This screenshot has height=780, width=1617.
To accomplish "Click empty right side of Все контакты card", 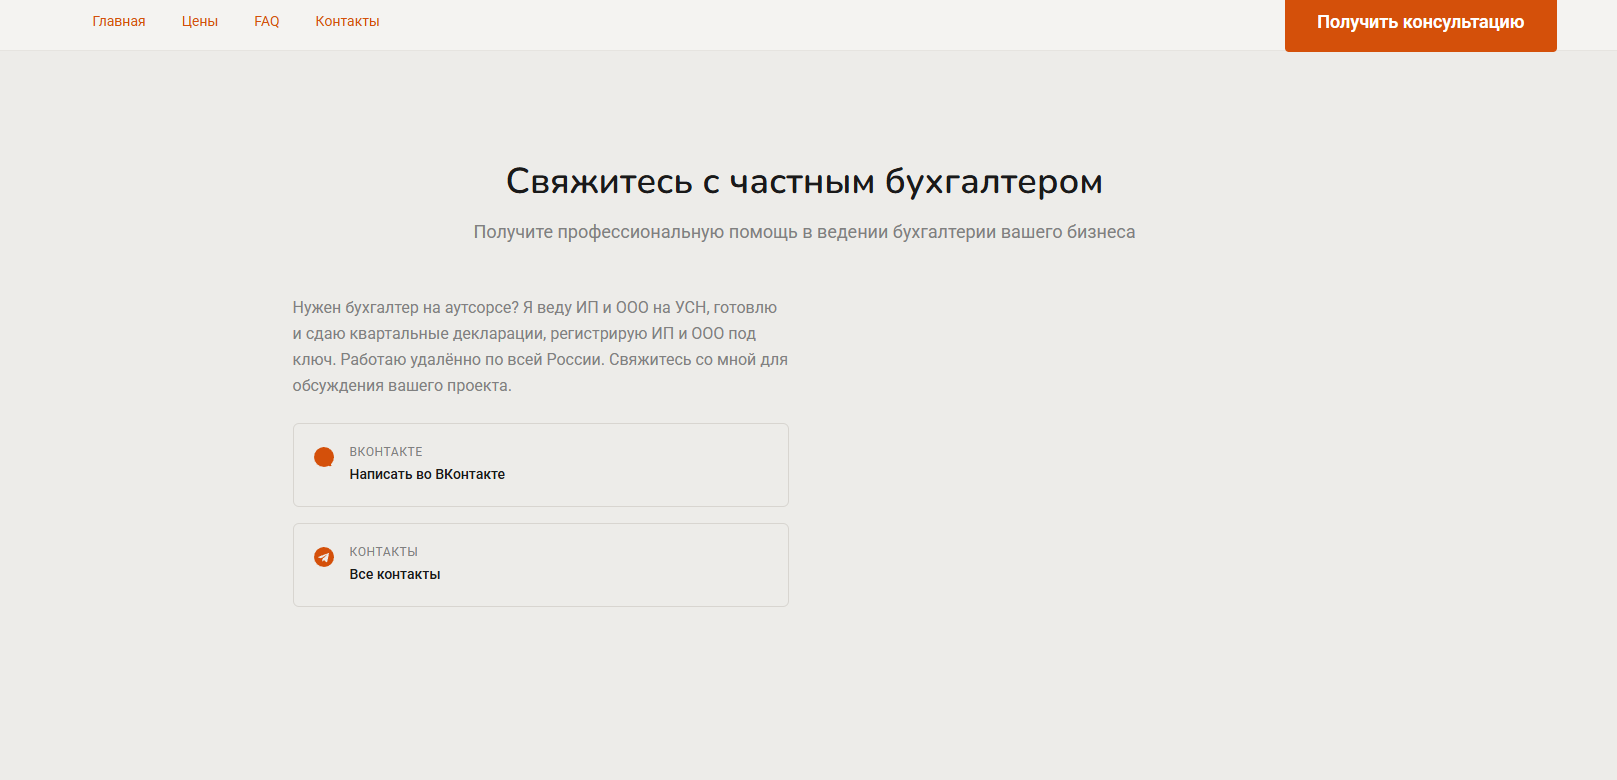I will tap(680, 565).
